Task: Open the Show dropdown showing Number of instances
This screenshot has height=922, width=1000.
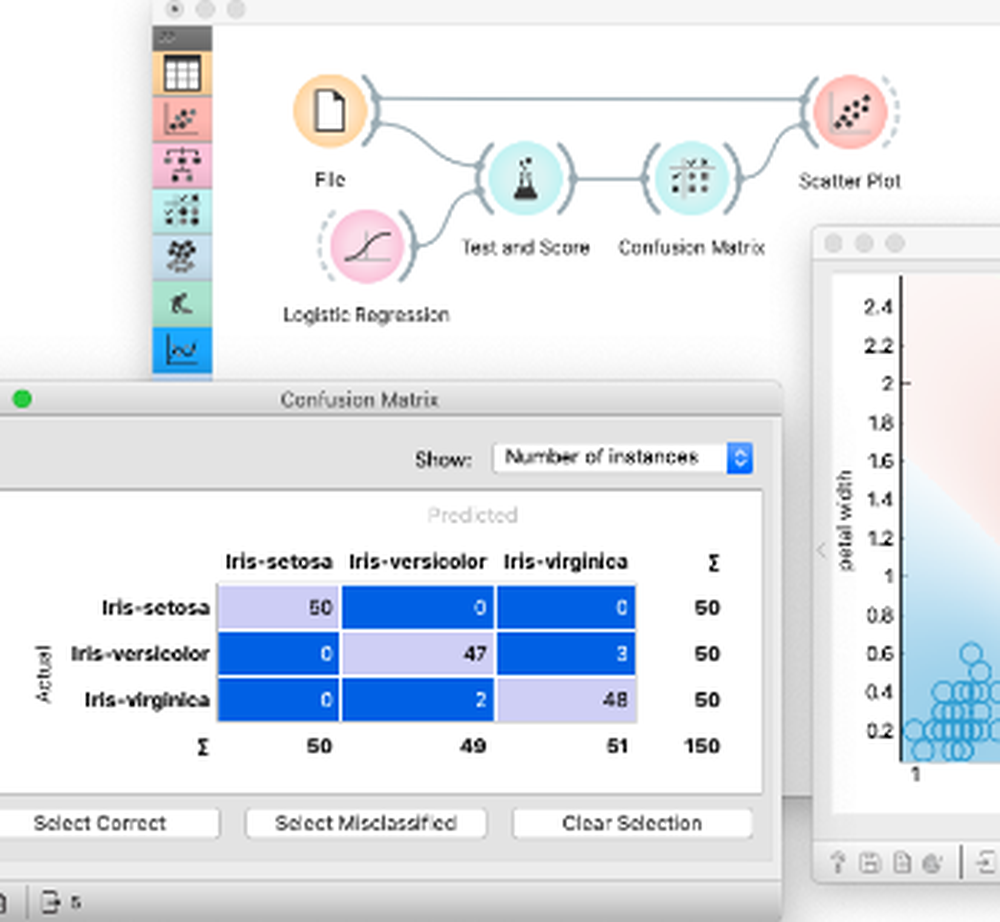Action: point(623,457)
